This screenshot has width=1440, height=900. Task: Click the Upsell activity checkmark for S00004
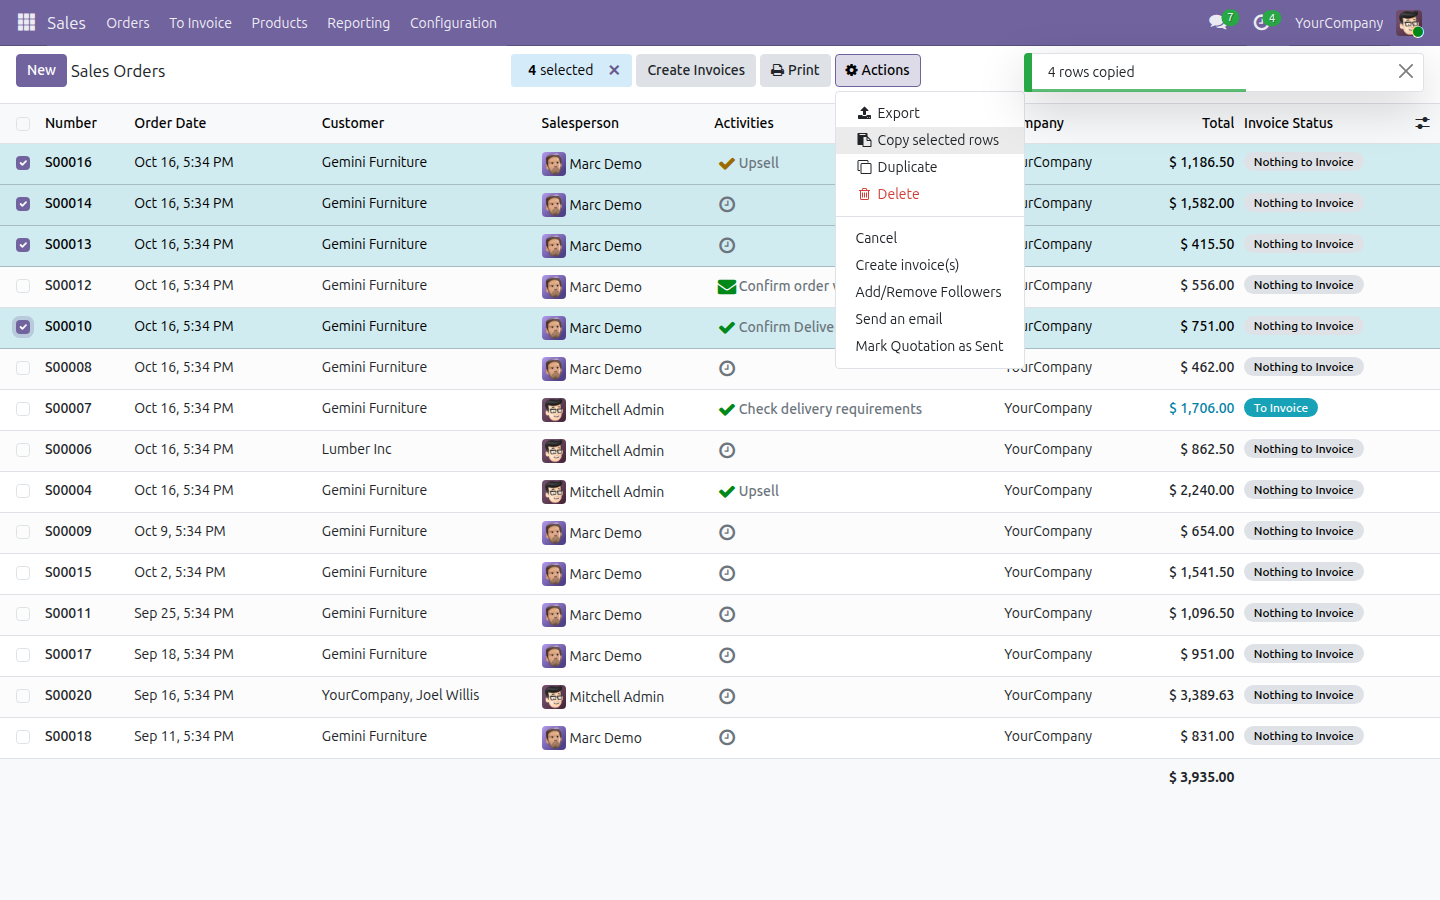[727, 491]
